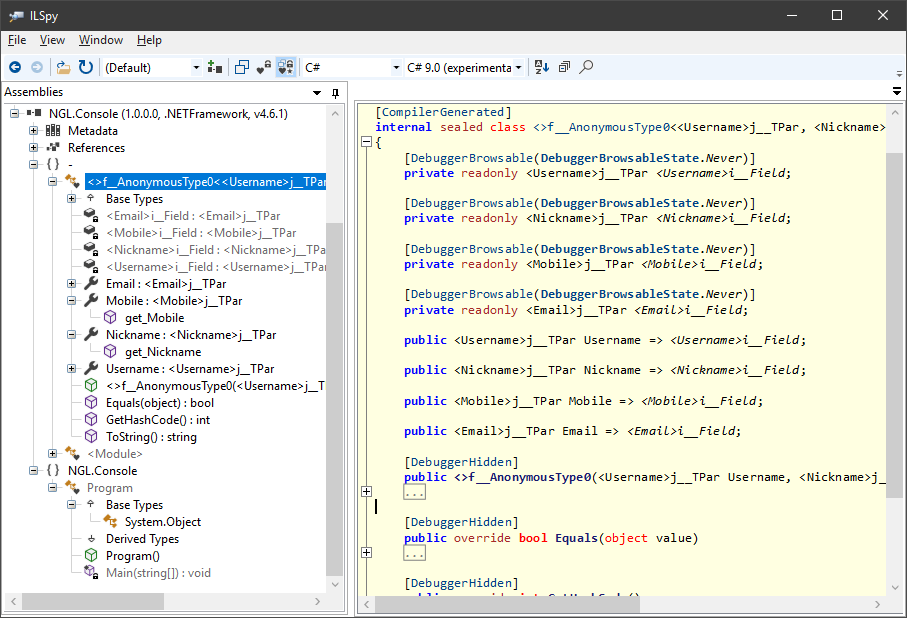Open the Window menu
The width and height of the screenshot is (907, 618).
pyautogui.click(x=101, y=40)
